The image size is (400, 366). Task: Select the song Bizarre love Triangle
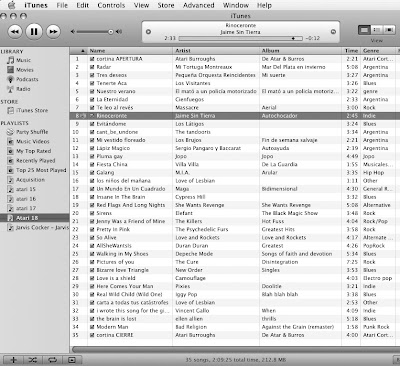click(x=122, y=270)
